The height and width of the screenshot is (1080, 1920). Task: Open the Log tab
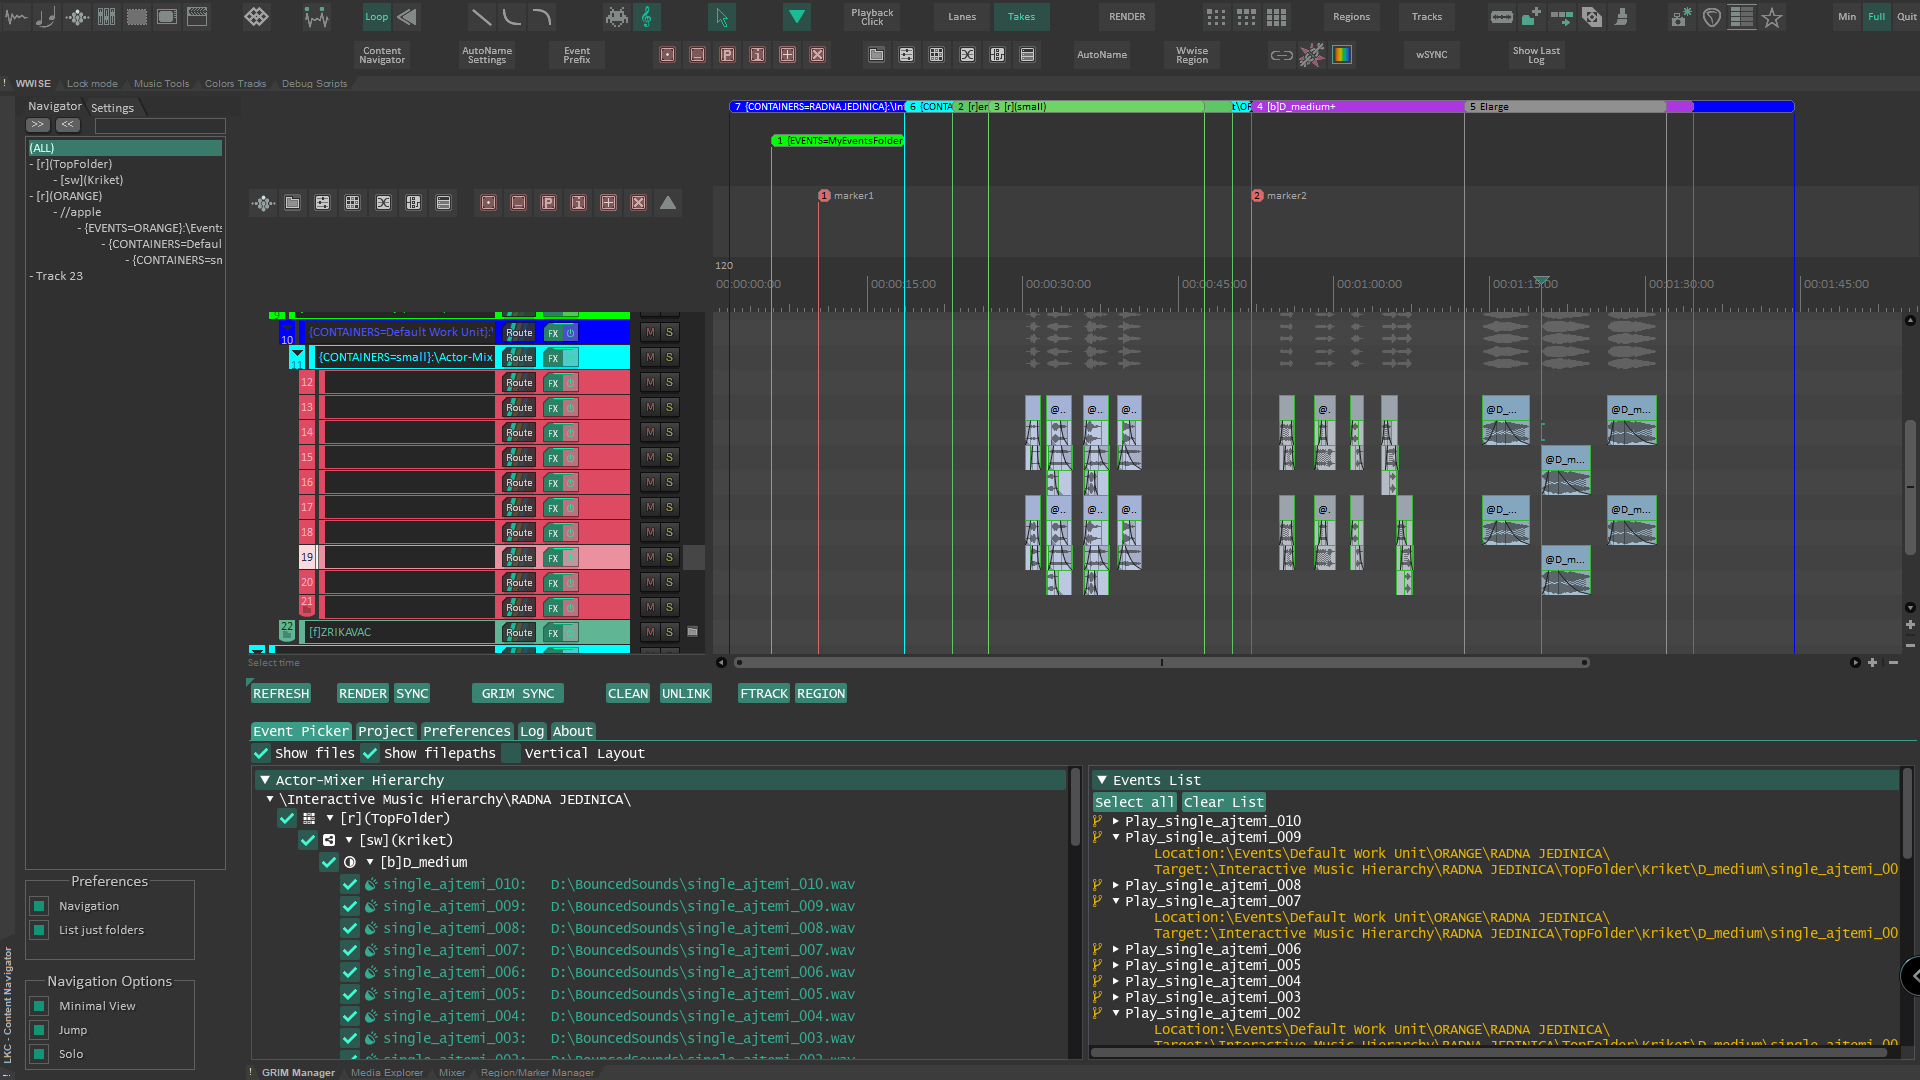tap(532, 731)
